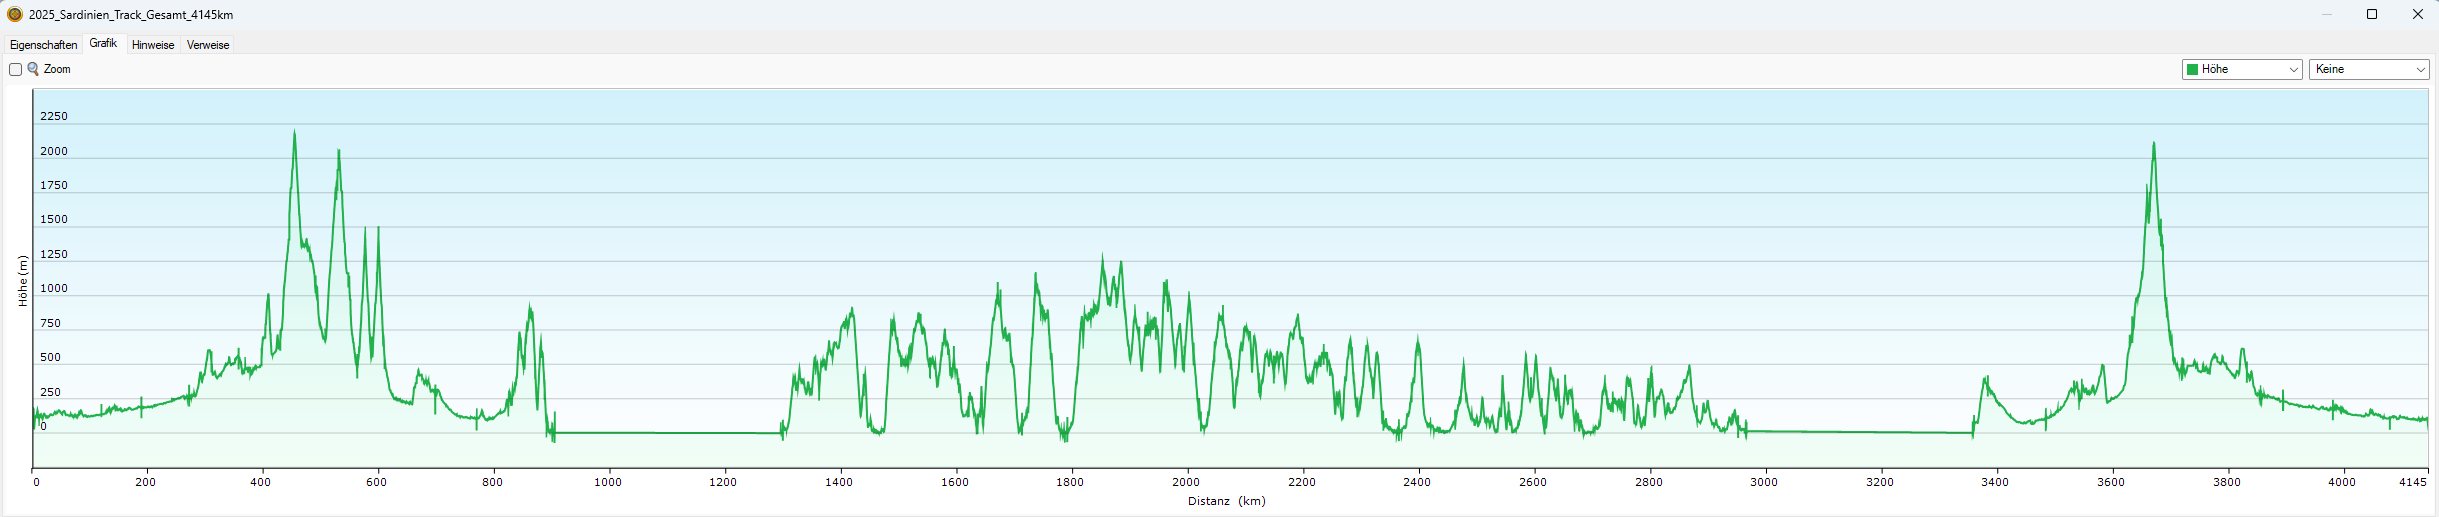Open the Höhe data series dropdown
Screen dimensions: 2439x517
[2241, 69]
